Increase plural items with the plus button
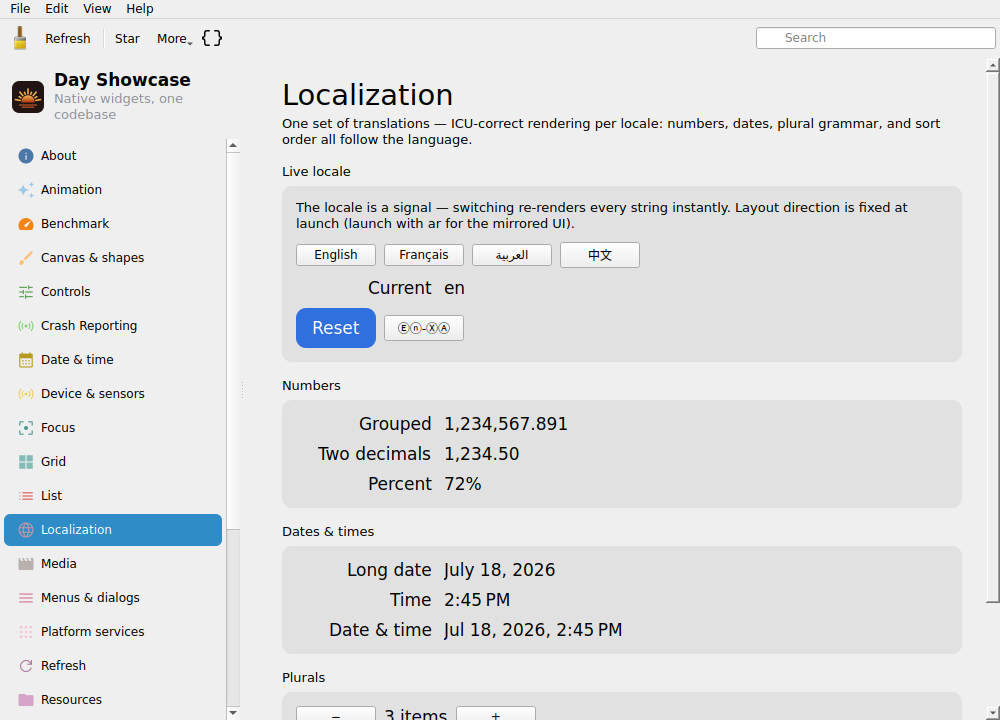Image resolution: width=1000 pixels, height=720 pixels. [x=496, y=714]
